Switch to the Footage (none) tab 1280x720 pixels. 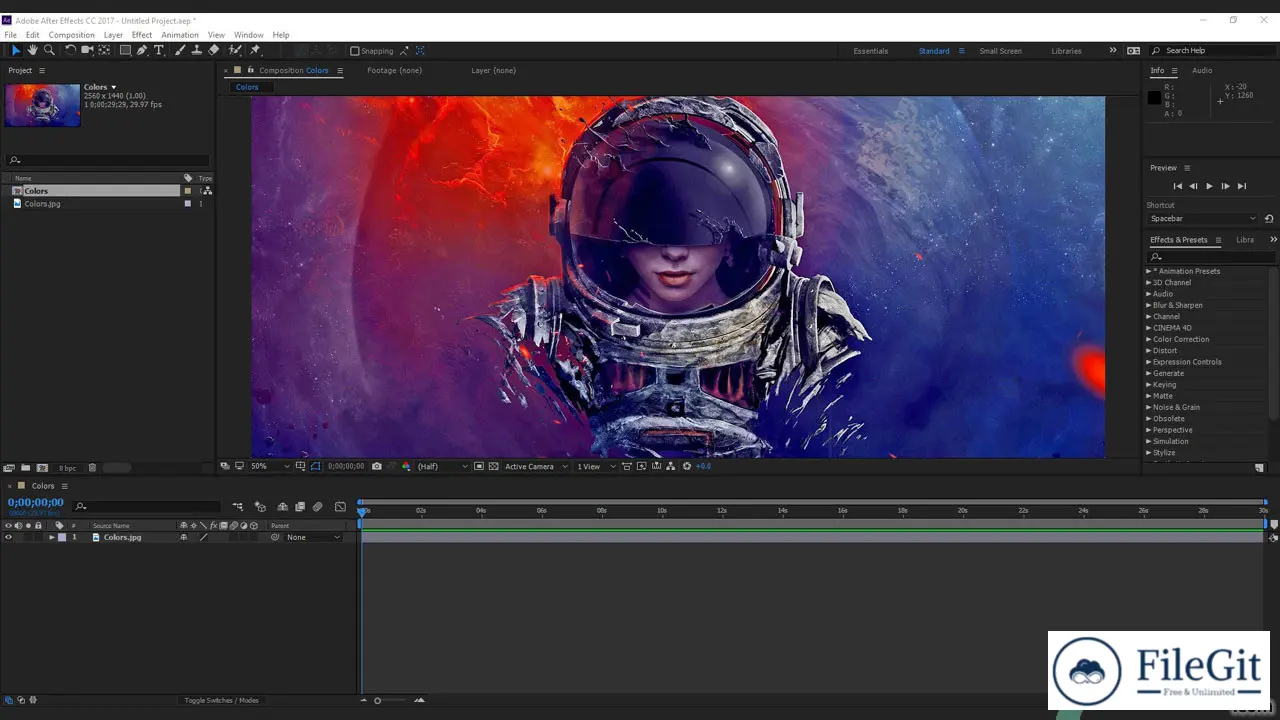394,70
